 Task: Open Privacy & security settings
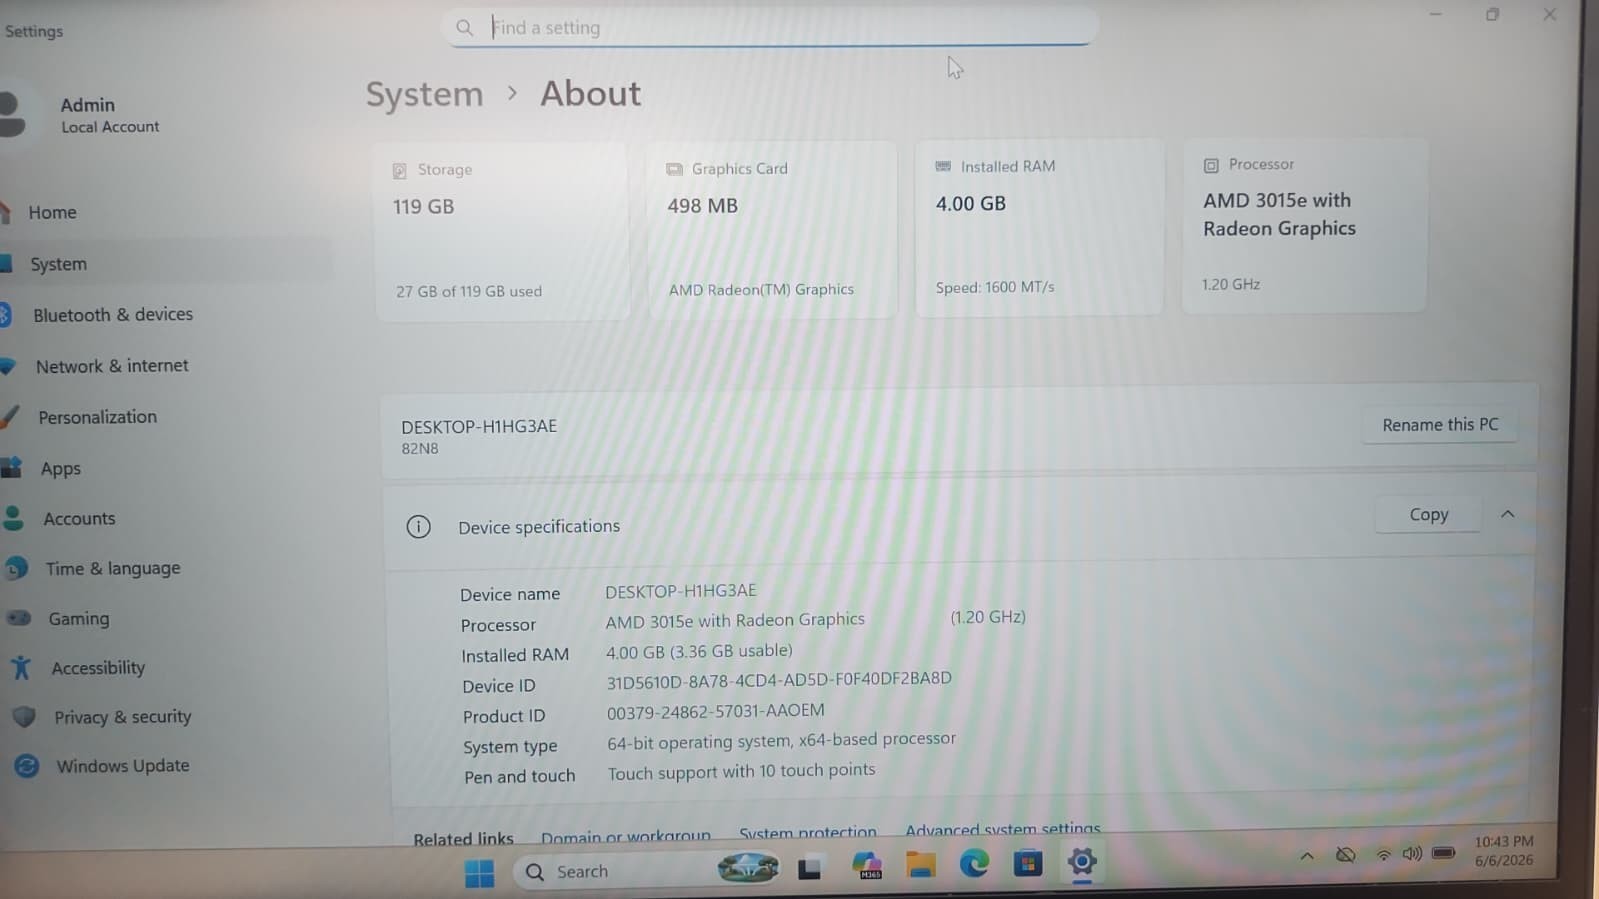[x=122, y=716]
